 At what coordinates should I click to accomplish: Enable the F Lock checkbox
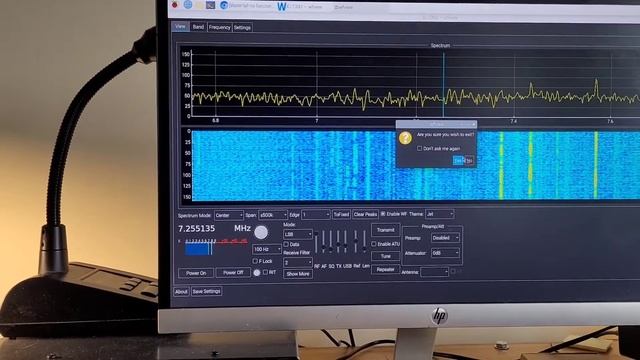coord(255,261)
